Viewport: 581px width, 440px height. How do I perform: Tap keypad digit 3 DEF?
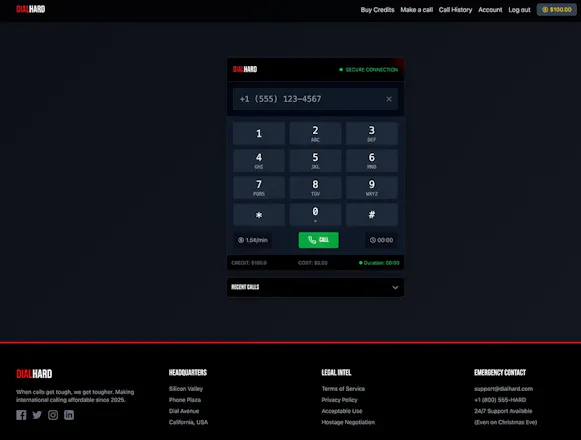[372, 133]
